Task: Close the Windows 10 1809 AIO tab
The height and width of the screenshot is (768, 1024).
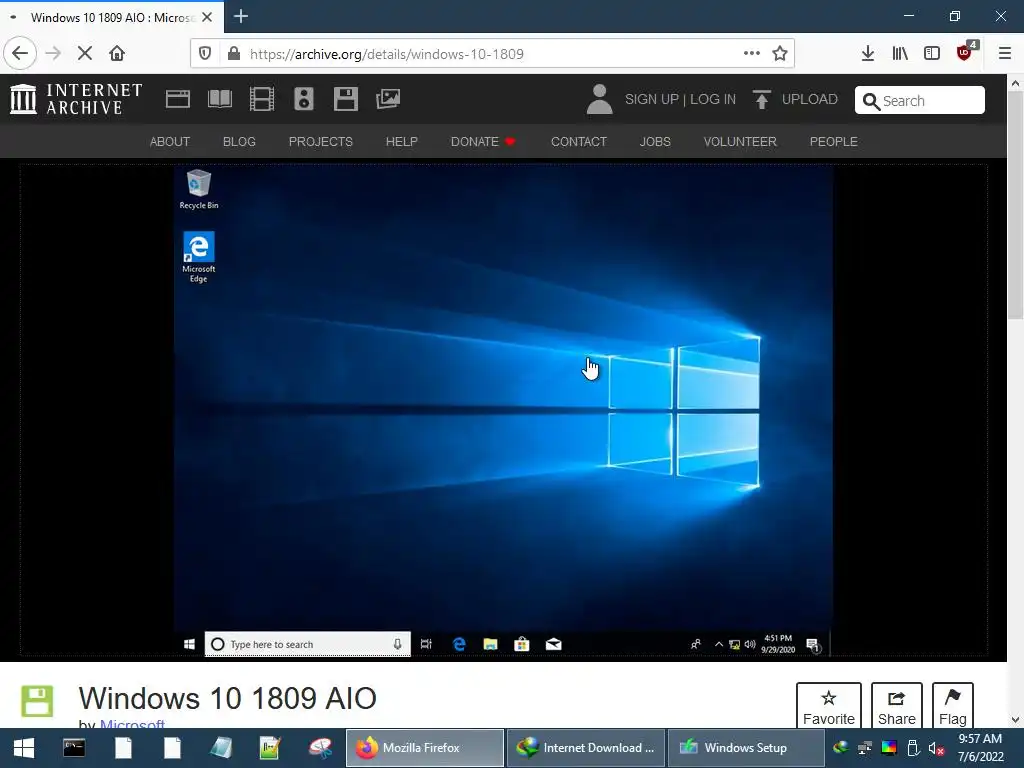Action: [207, 18]
